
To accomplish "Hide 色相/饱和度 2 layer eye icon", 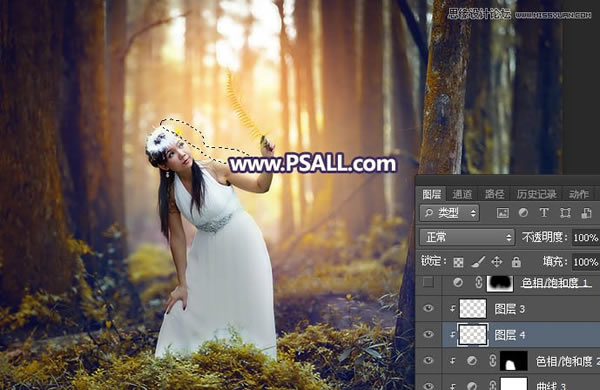I will [428, 361].
